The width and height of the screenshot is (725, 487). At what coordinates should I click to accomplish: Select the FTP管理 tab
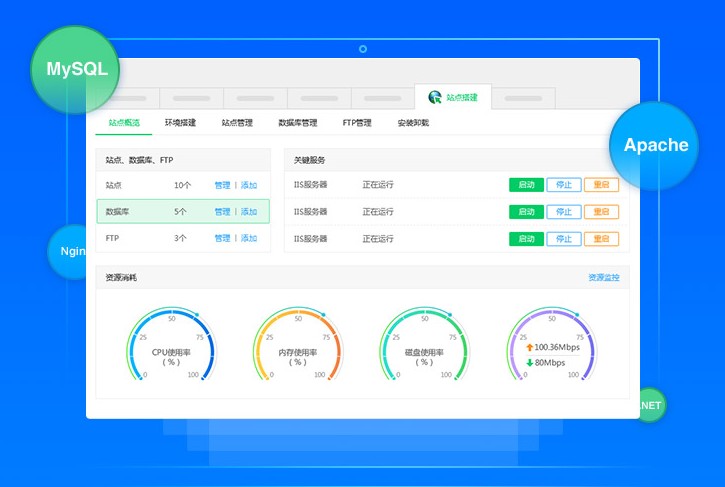pyautogui.click(x=357, y=123)
